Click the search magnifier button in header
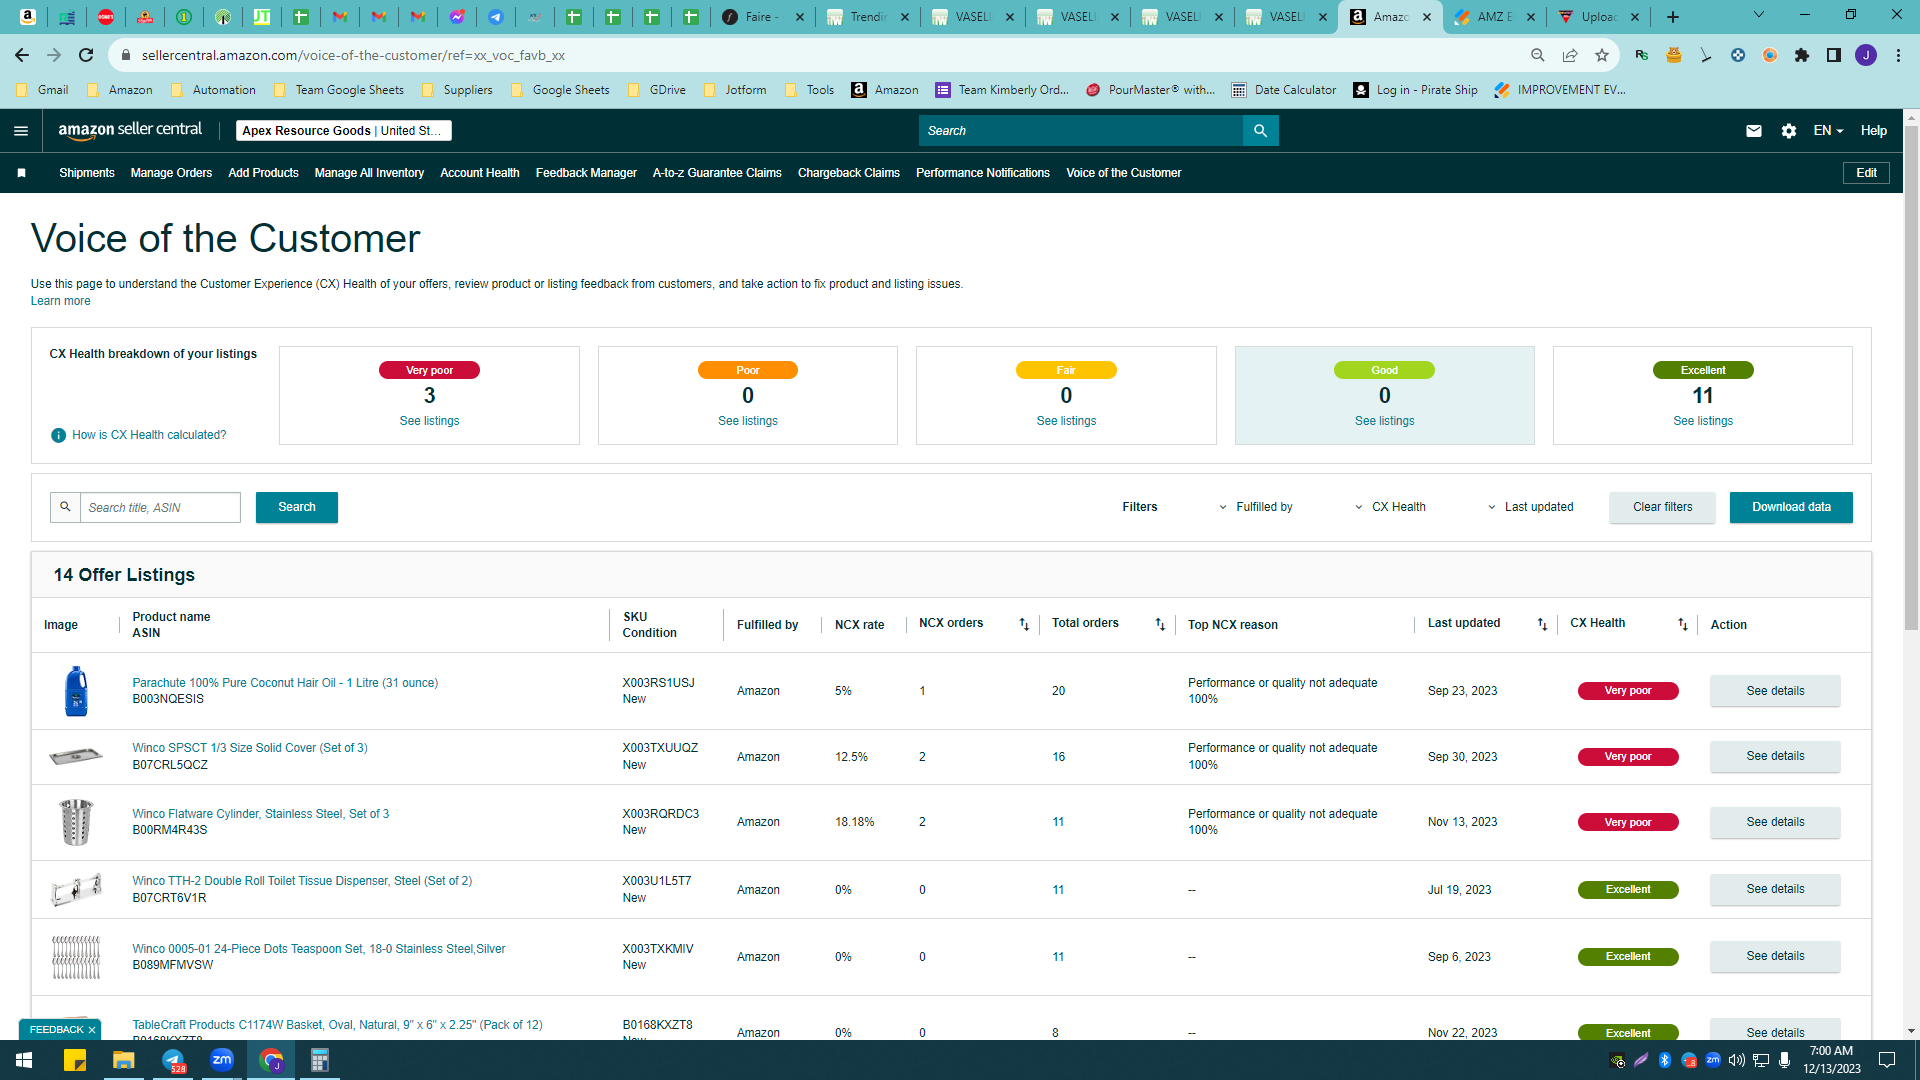 [x=1260, y=131]
